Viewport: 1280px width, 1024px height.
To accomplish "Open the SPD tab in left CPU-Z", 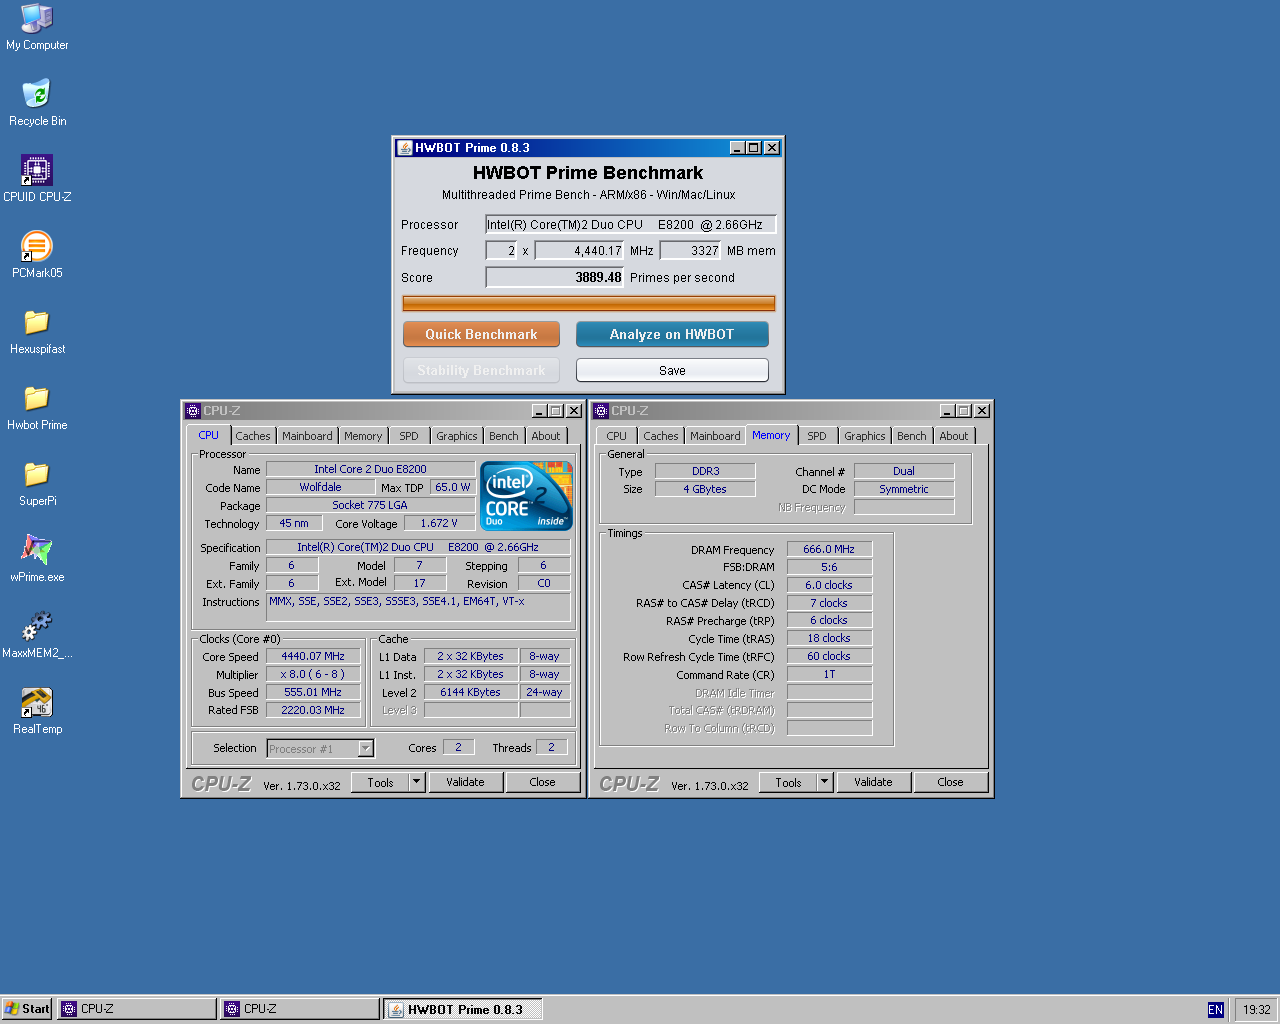I will pyautogui.click(x=409, y=436).
